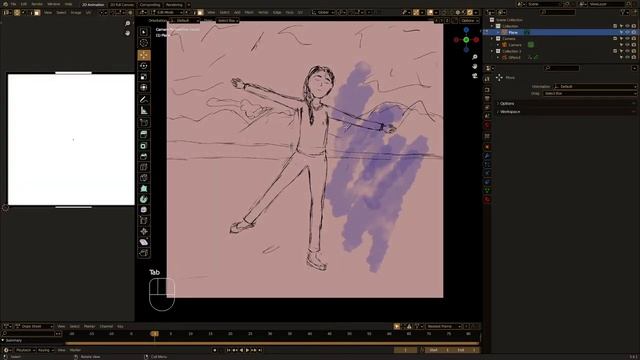Click the green Y axis navigation gizmo
Viewport: 640px width, 360px height.
pos(466,40)
